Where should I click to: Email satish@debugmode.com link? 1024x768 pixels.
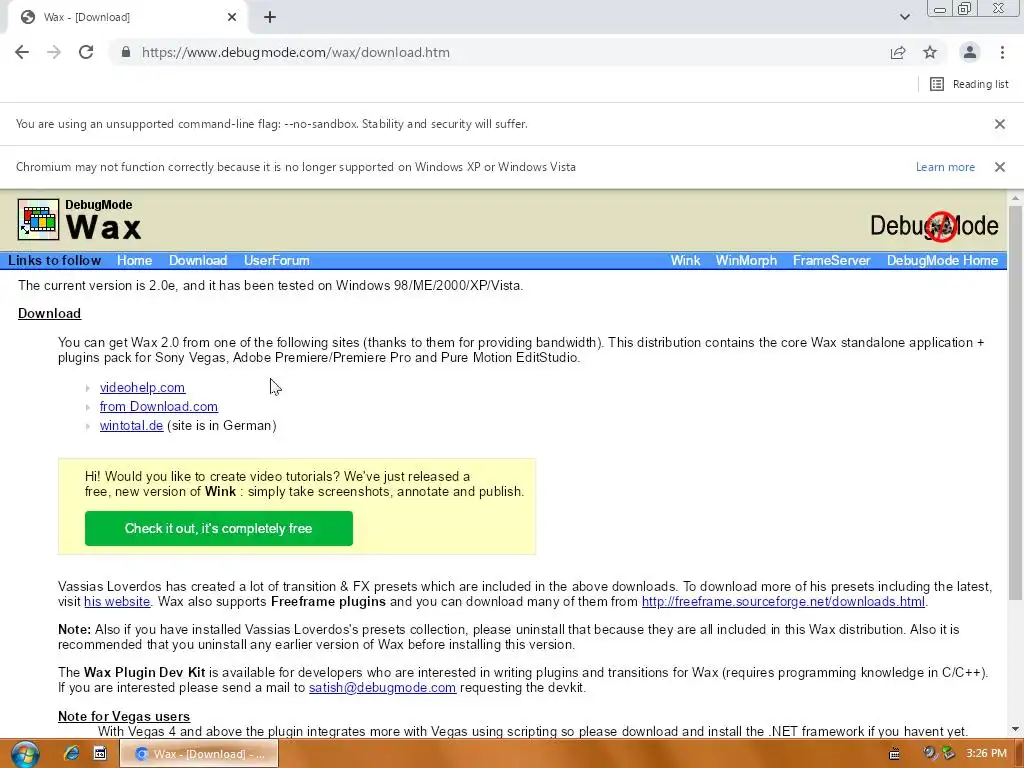coord(382,688)
